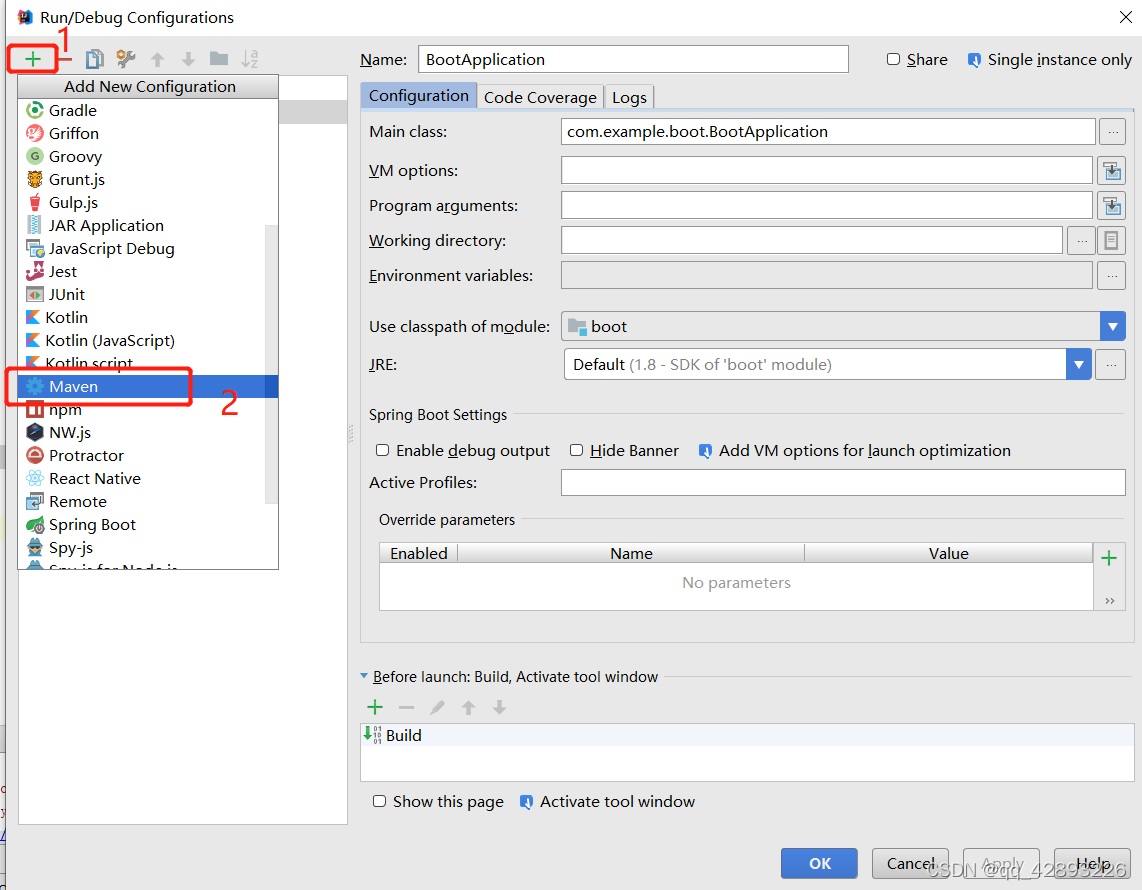
Task: Expand more actions chevrons in Override parameters
Action: [x=1109, y=600]
